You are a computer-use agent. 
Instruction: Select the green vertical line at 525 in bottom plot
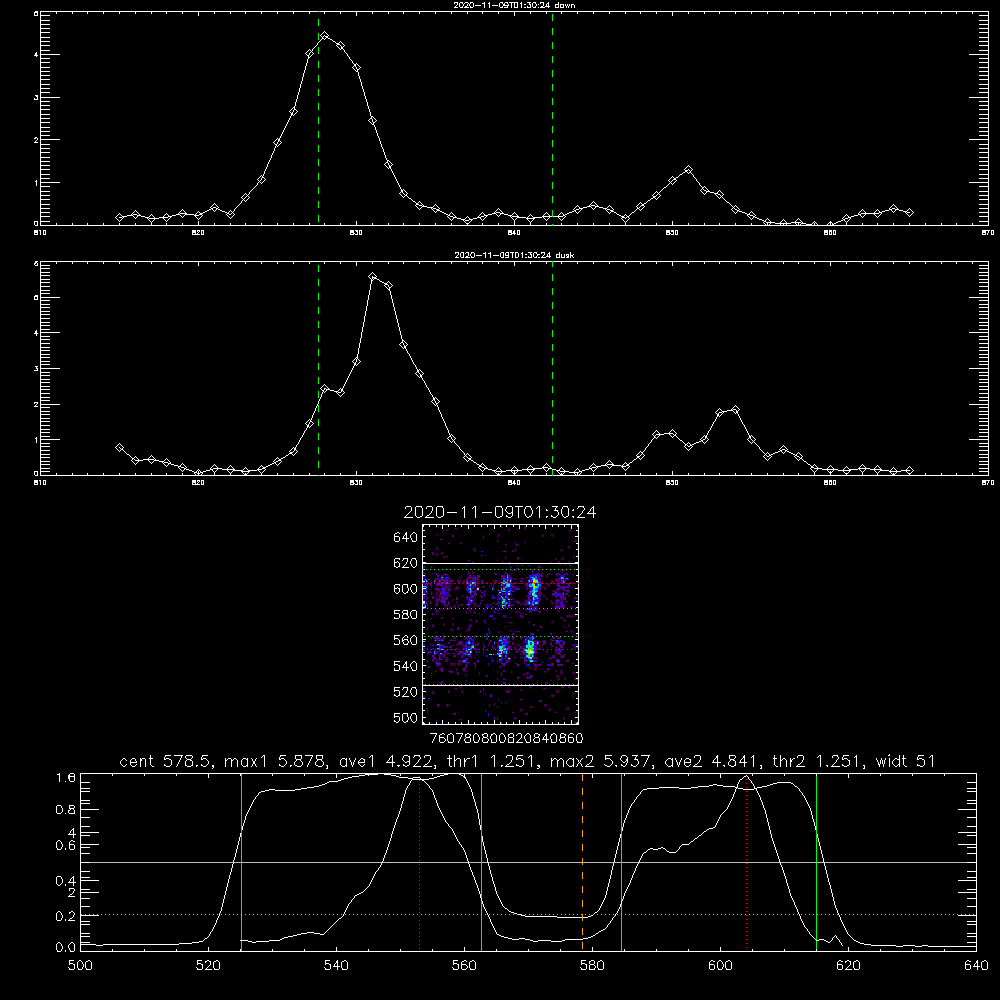point(241,862)
